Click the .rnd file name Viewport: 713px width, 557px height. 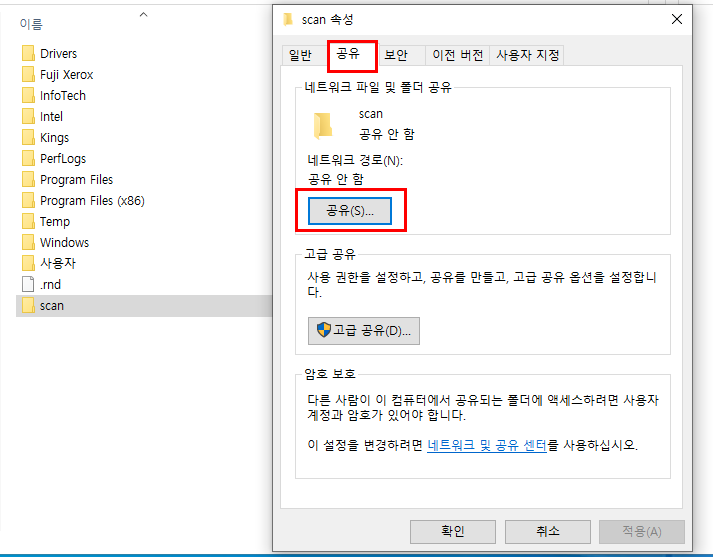pos(50,285)
